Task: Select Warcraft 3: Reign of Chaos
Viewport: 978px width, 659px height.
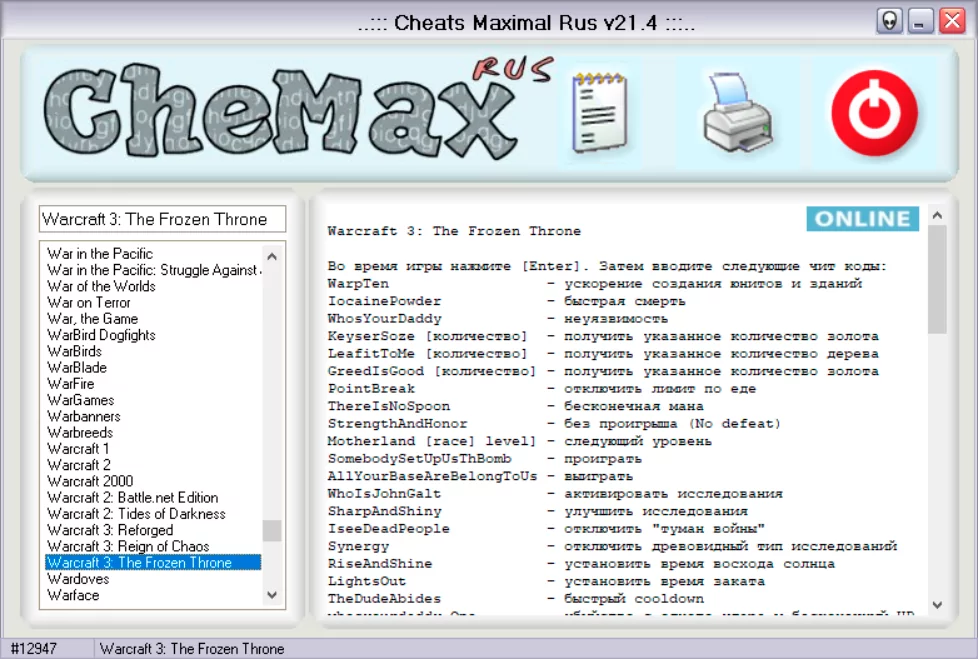Action: [153, 546]
